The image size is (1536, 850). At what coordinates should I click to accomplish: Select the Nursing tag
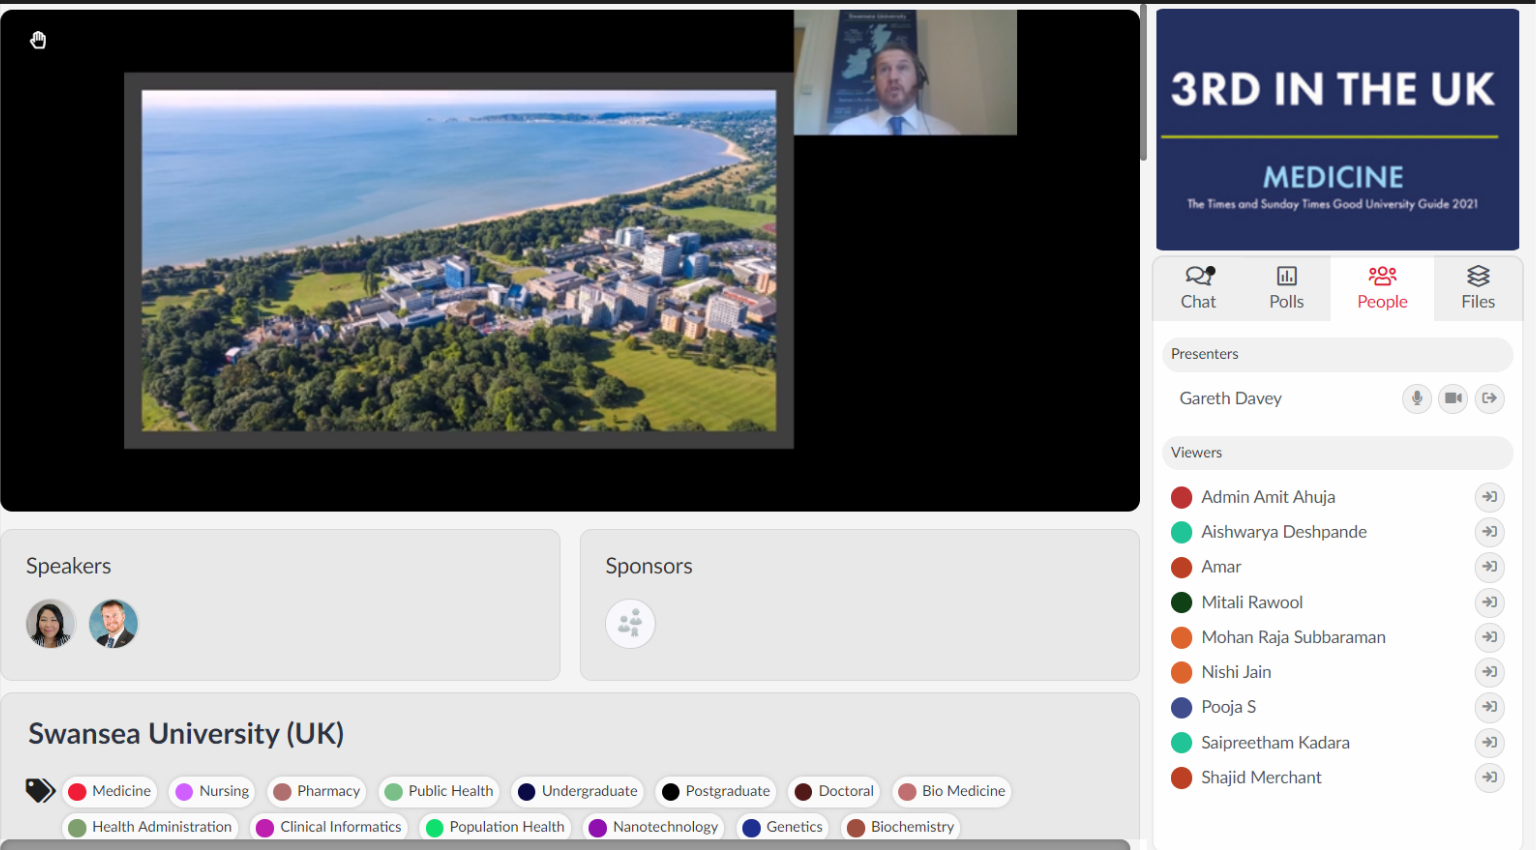click(212, 791)
